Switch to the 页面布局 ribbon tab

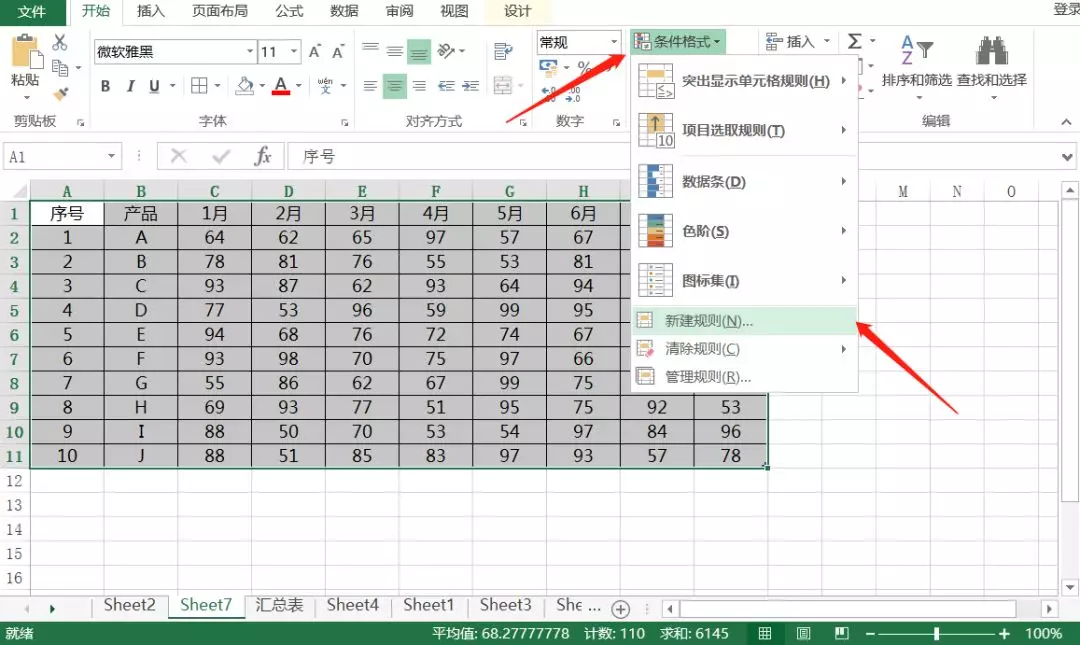click(220, 11)
